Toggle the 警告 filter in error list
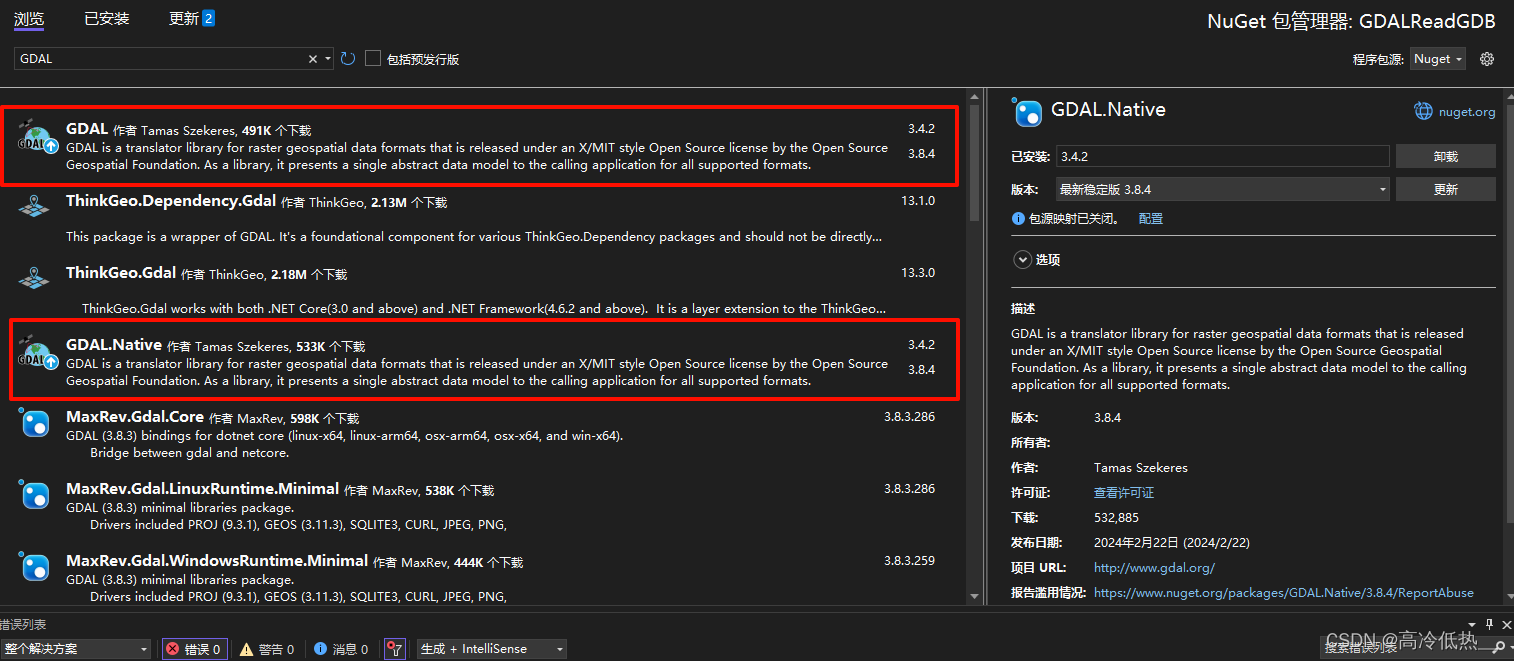1514x661 pixels. pos(266,648)
